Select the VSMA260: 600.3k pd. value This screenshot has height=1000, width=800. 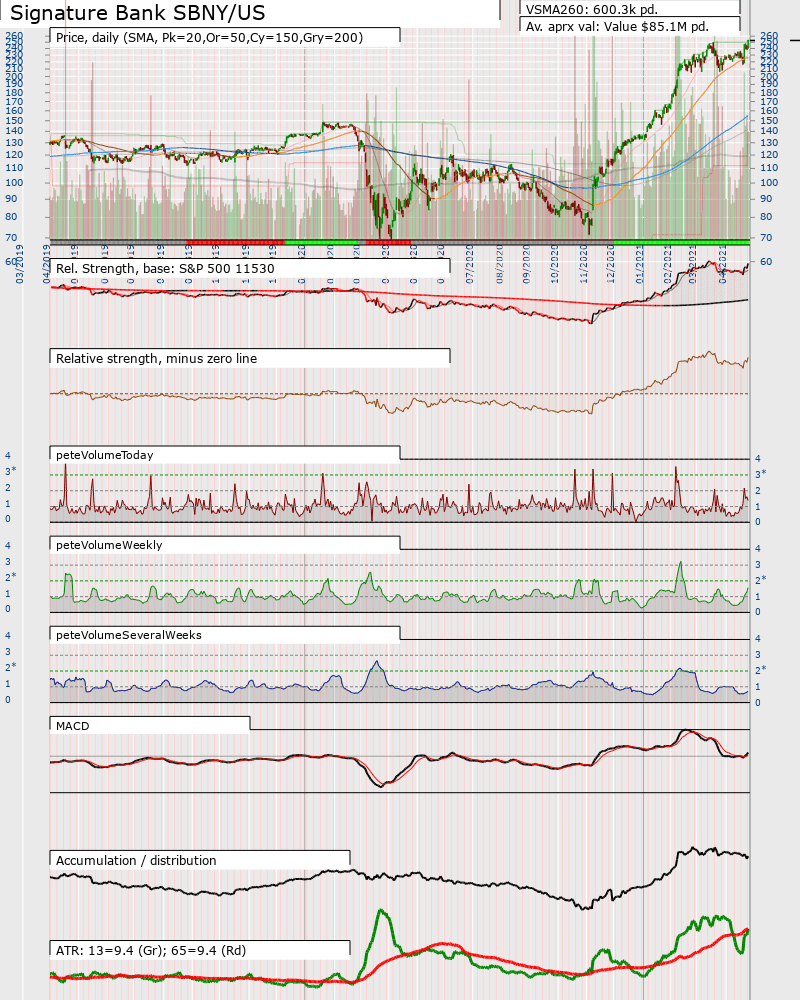point(591,10)
